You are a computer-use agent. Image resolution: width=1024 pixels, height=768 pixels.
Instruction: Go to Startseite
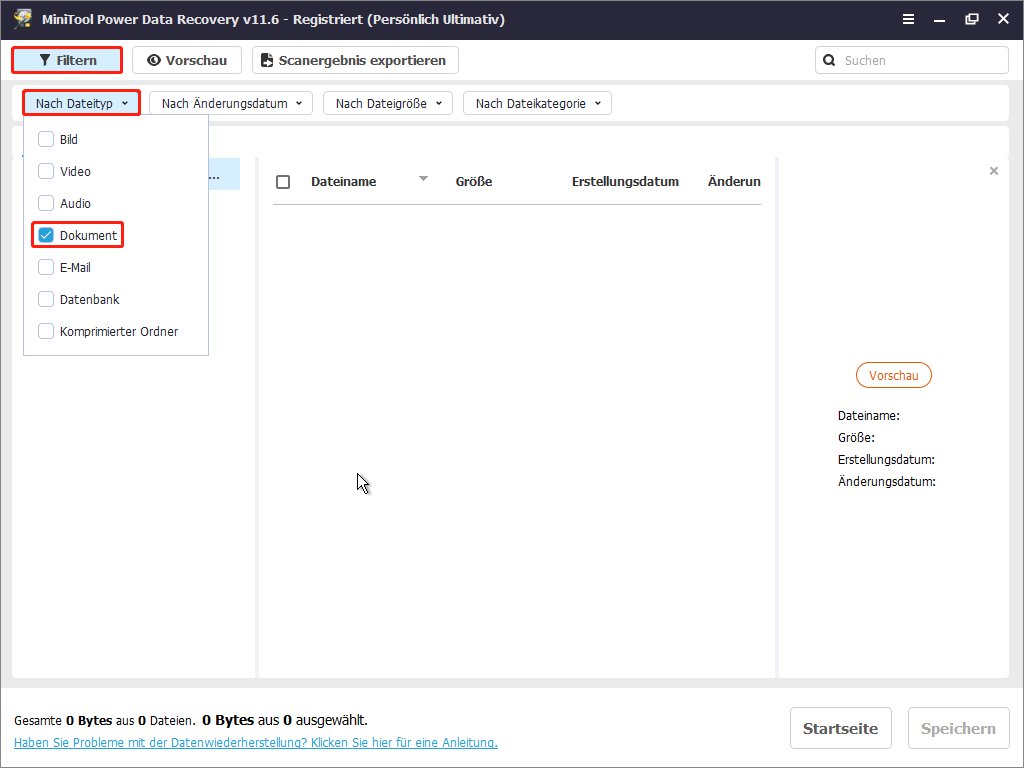coord(840,728)
